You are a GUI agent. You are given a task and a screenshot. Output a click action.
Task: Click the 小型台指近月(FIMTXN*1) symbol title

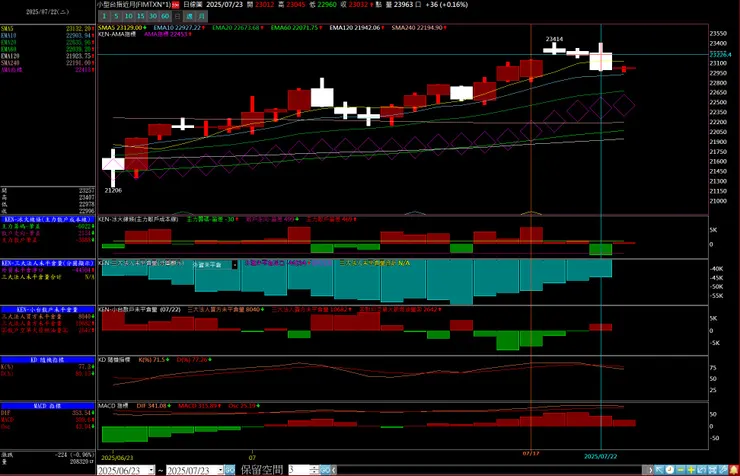134,5
